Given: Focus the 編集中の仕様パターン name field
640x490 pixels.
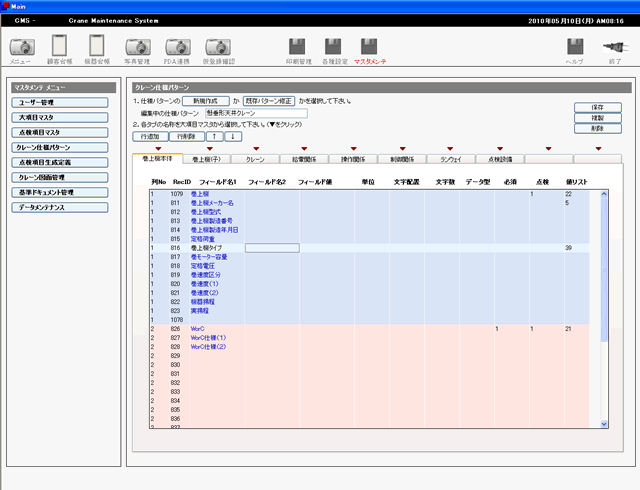Looking at the screenshot, I should pos(256,113).
